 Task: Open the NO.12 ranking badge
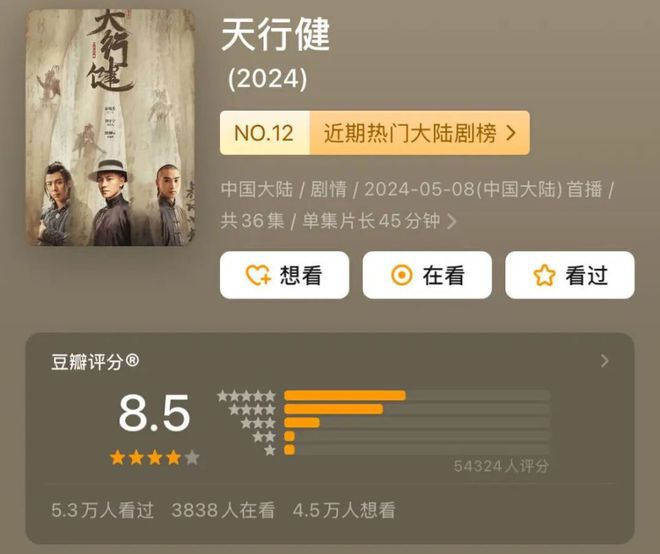(x=264, y=133)
